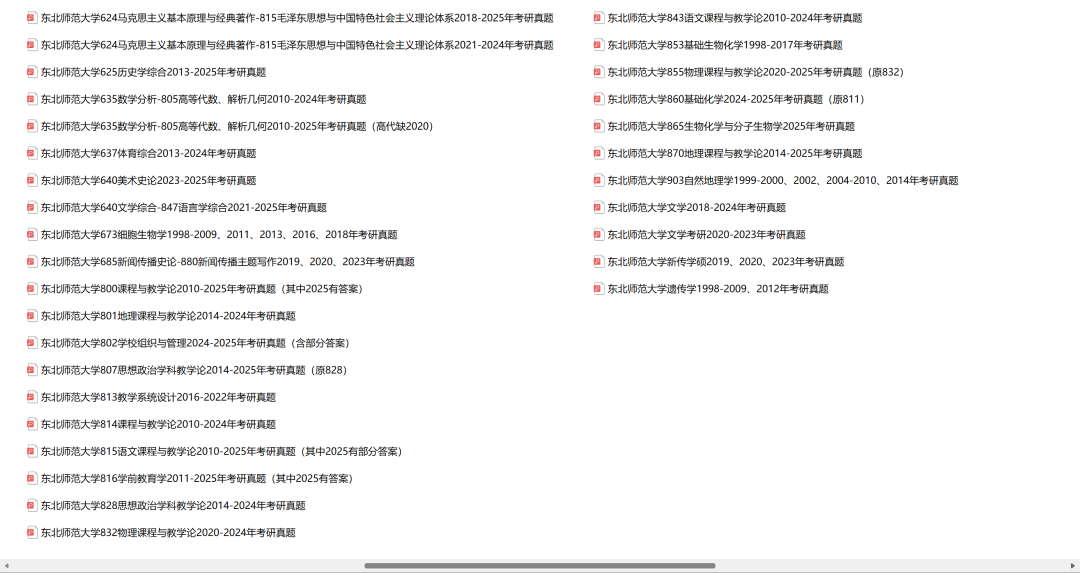Click PDF icon of 624马克思主义 2018-2025 file

pos(32,18)
